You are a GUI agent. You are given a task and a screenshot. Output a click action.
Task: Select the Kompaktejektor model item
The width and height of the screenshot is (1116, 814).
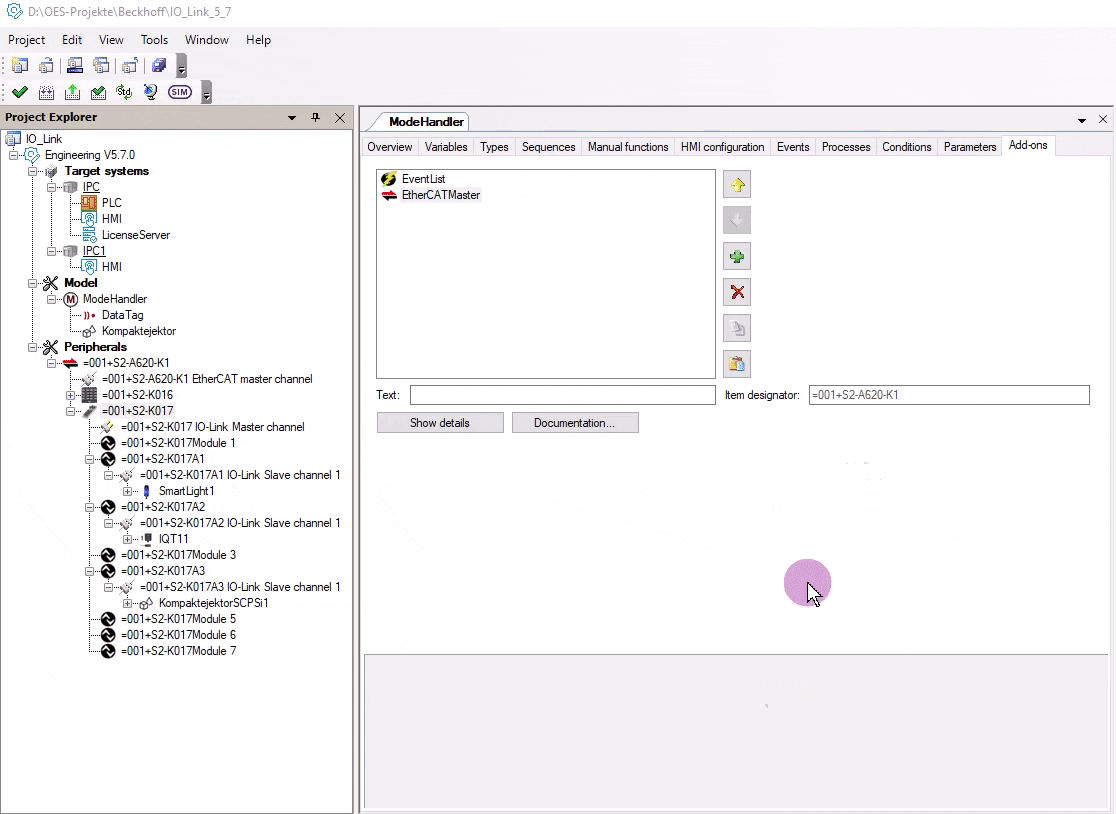[138, 331]
